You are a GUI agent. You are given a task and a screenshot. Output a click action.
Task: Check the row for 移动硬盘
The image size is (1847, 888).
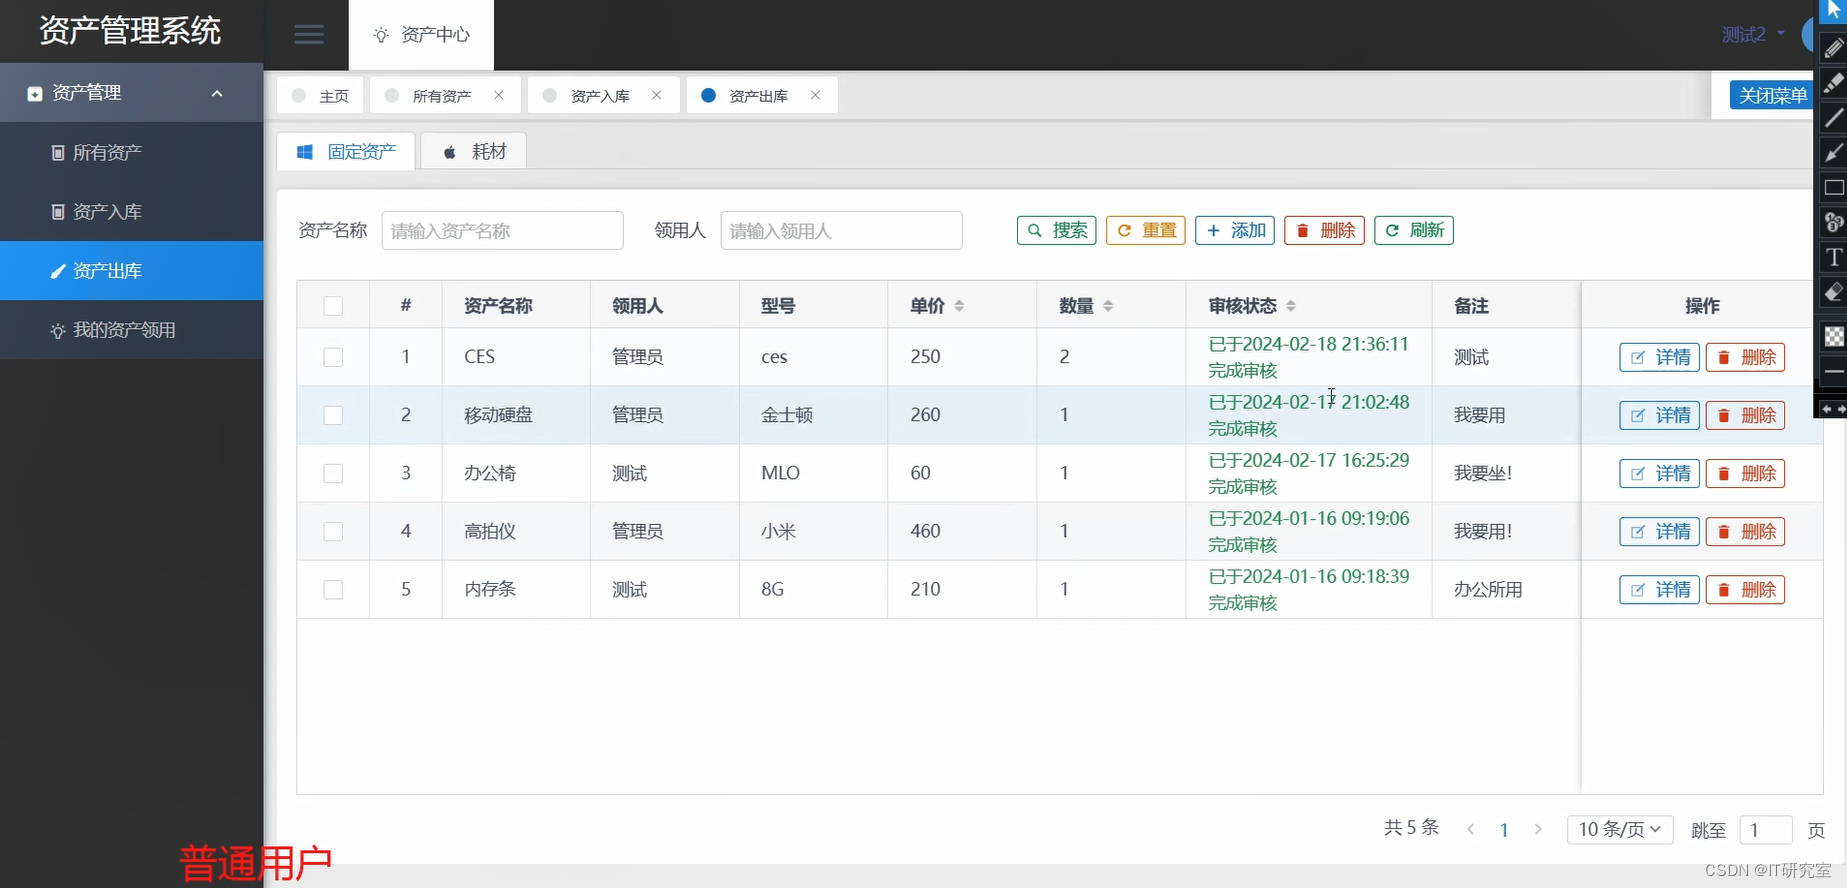(333, 415)
